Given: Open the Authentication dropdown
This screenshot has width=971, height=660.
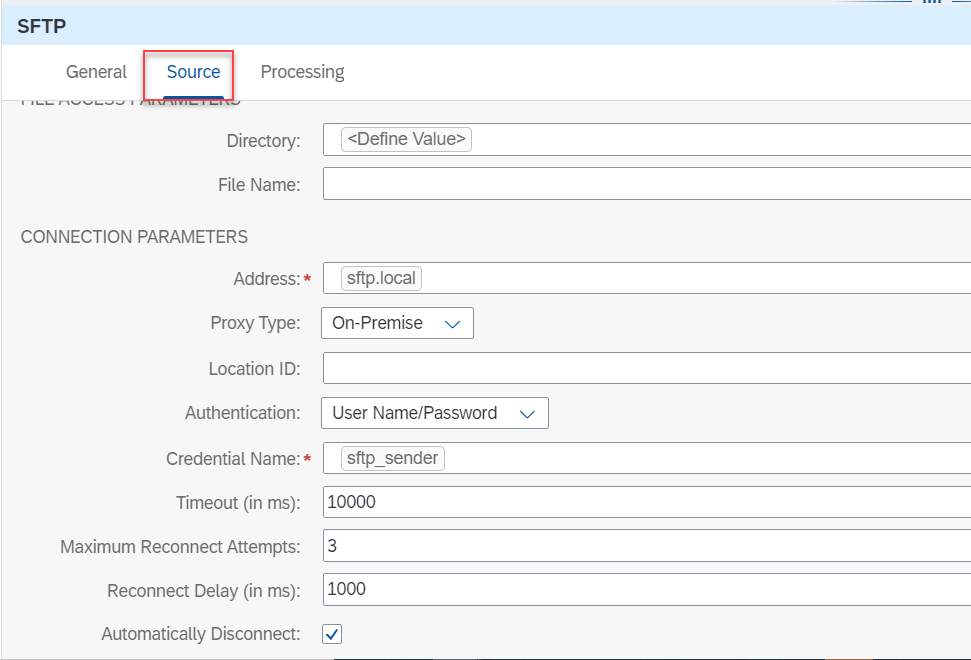Looking at the screenshot, I should 434,412.
